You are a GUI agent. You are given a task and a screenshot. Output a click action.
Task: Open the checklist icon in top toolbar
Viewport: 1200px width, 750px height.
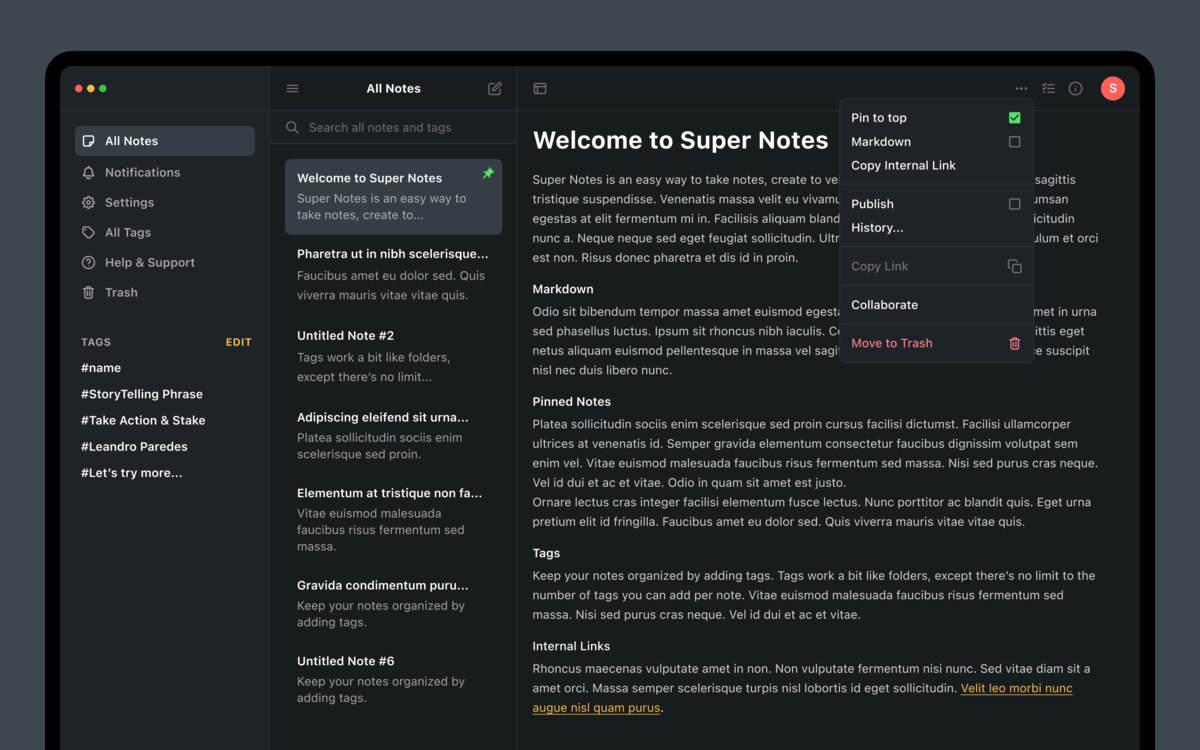[1048, 89]
